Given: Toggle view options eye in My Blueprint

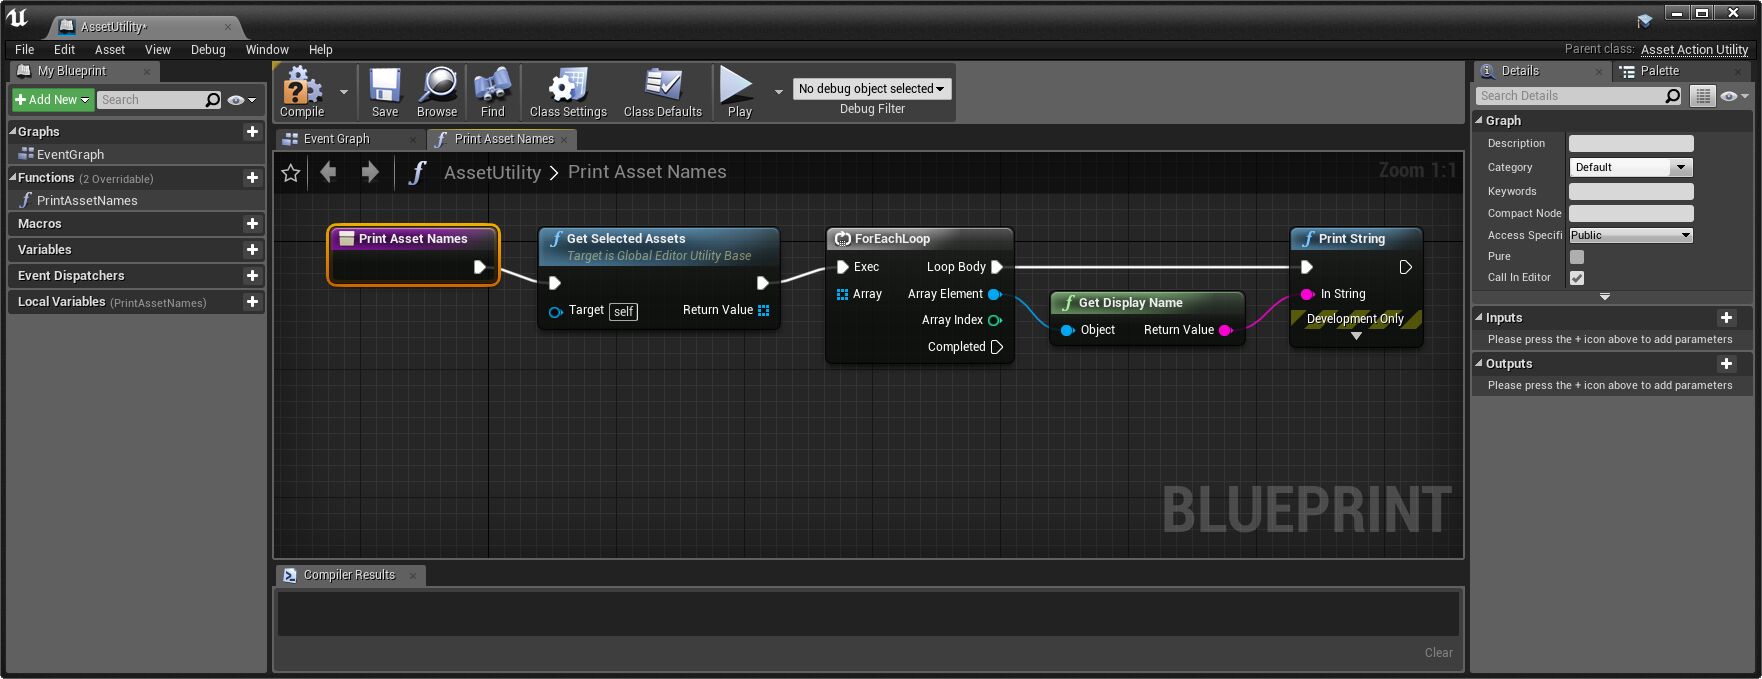Looking at the screenshot, I should coord(241,100).
